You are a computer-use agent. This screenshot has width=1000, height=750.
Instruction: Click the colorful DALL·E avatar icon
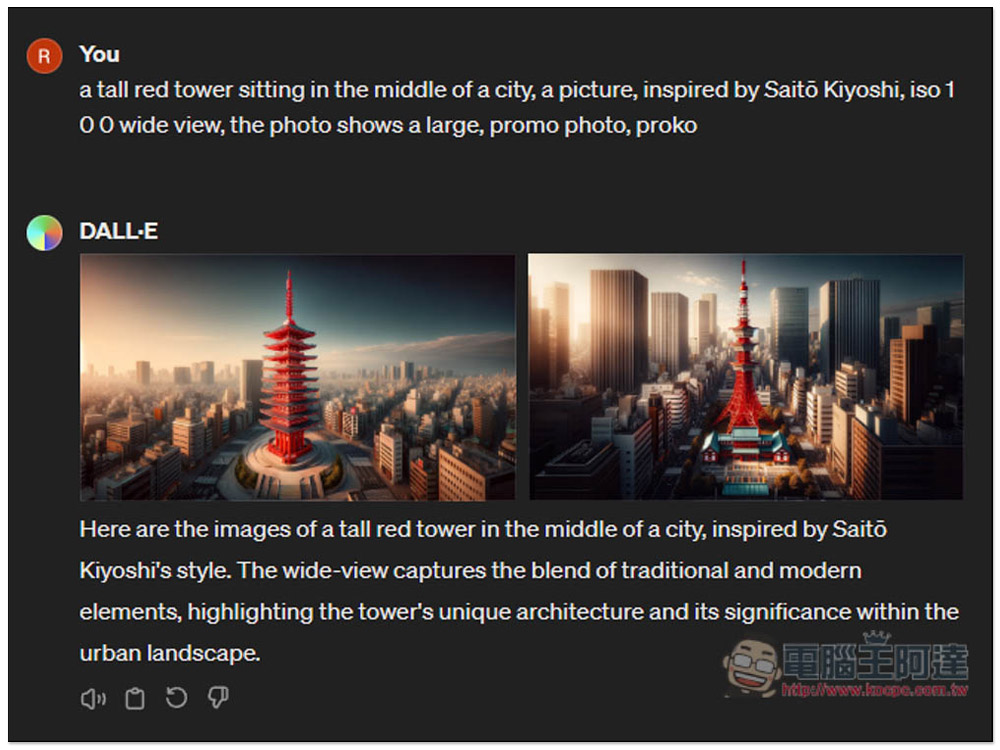pos(44,233)
